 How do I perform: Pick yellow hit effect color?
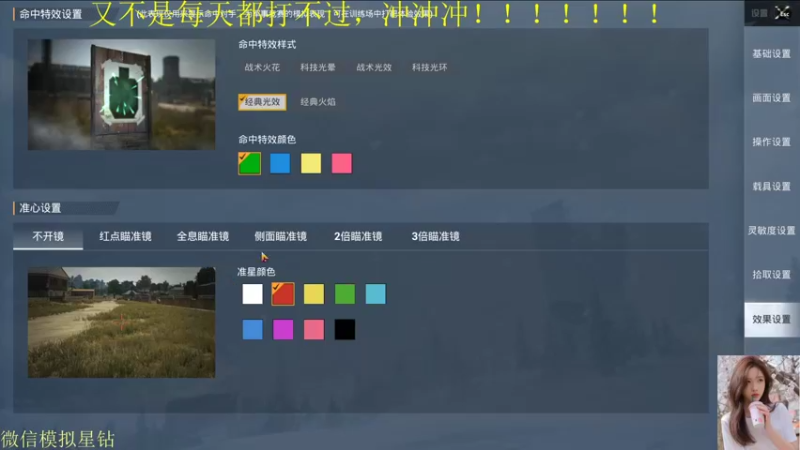tap(311, 164)
